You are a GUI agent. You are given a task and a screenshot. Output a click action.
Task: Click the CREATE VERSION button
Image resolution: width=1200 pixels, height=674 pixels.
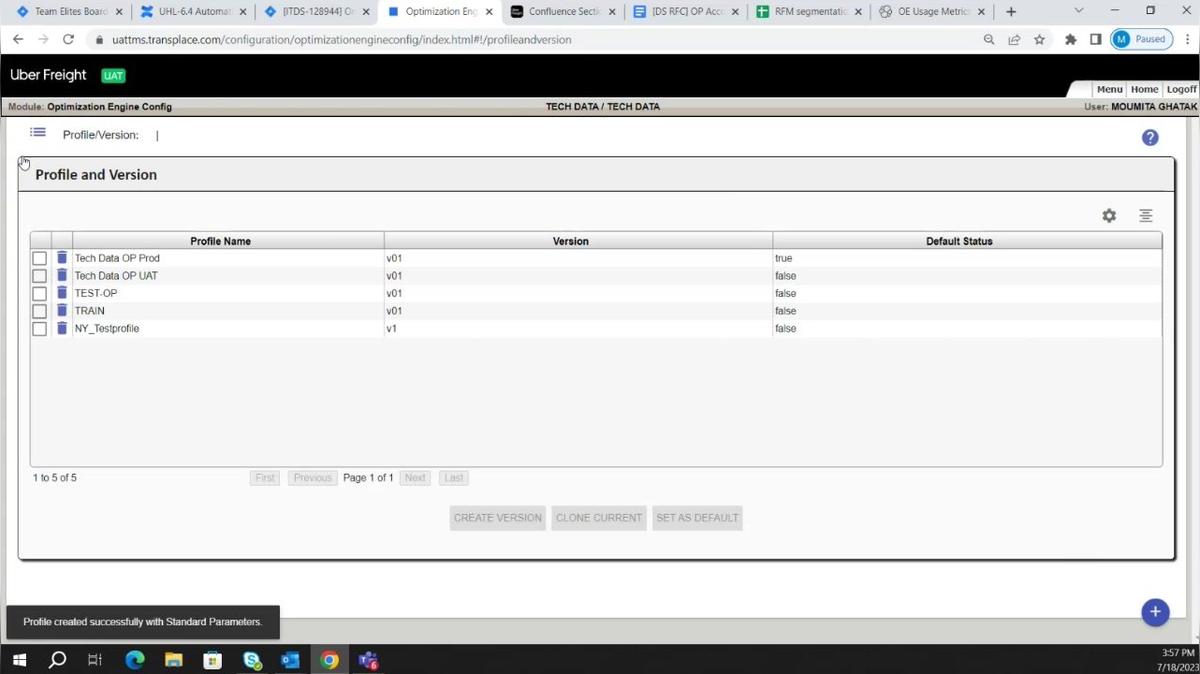pos(498,518)
